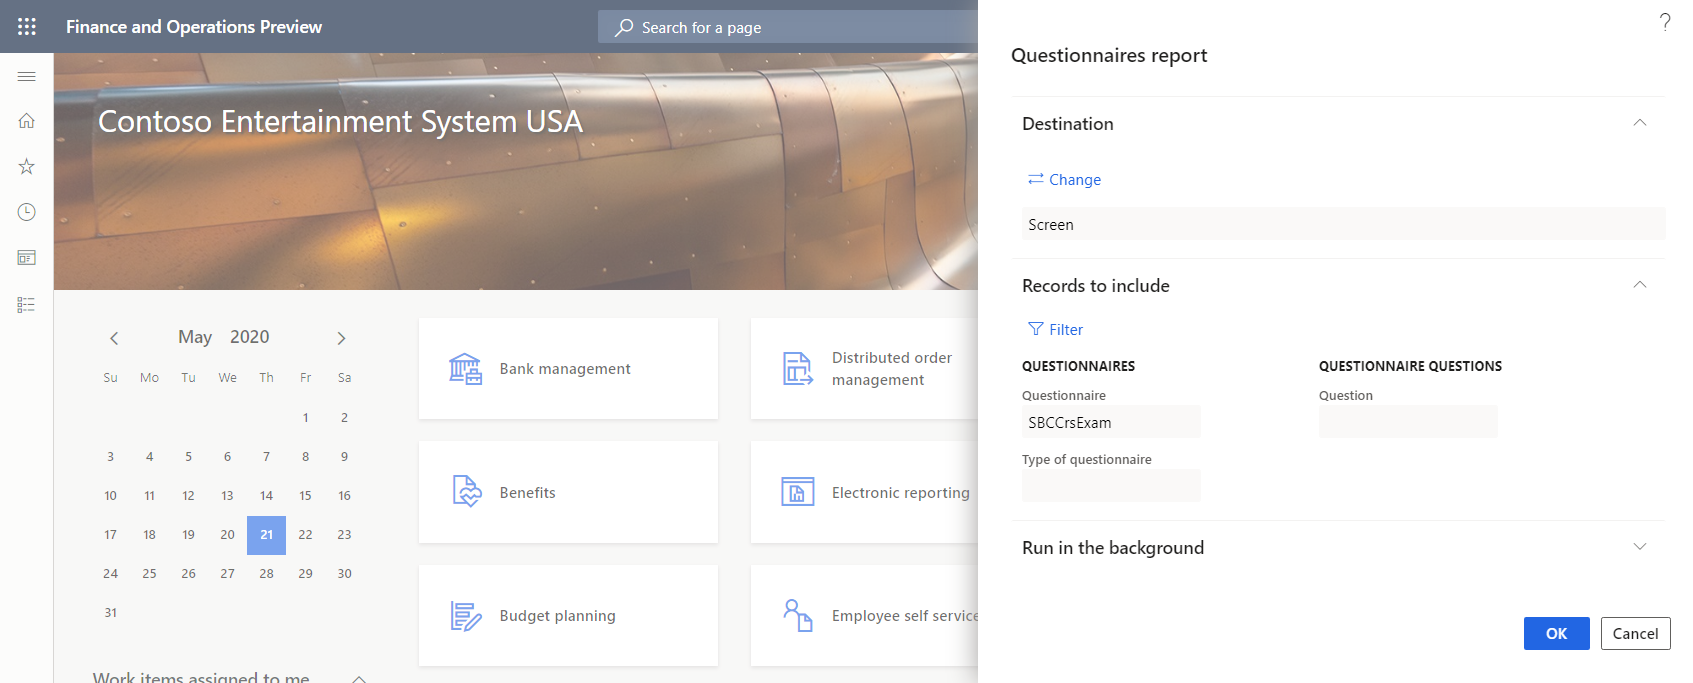Select May 21 in calendar
The height and width of the screenshot is (683, 1693).
coord(266,535)
